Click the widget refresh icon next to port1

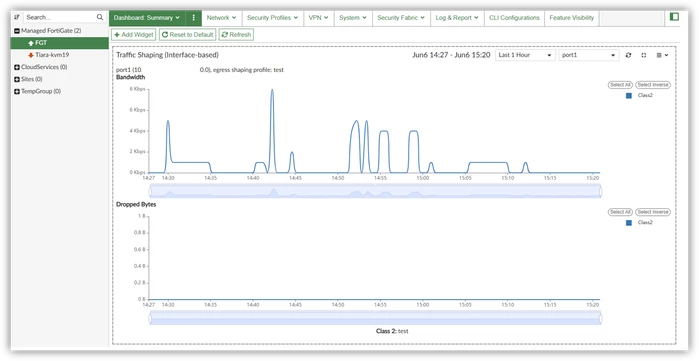coord(629,55)
